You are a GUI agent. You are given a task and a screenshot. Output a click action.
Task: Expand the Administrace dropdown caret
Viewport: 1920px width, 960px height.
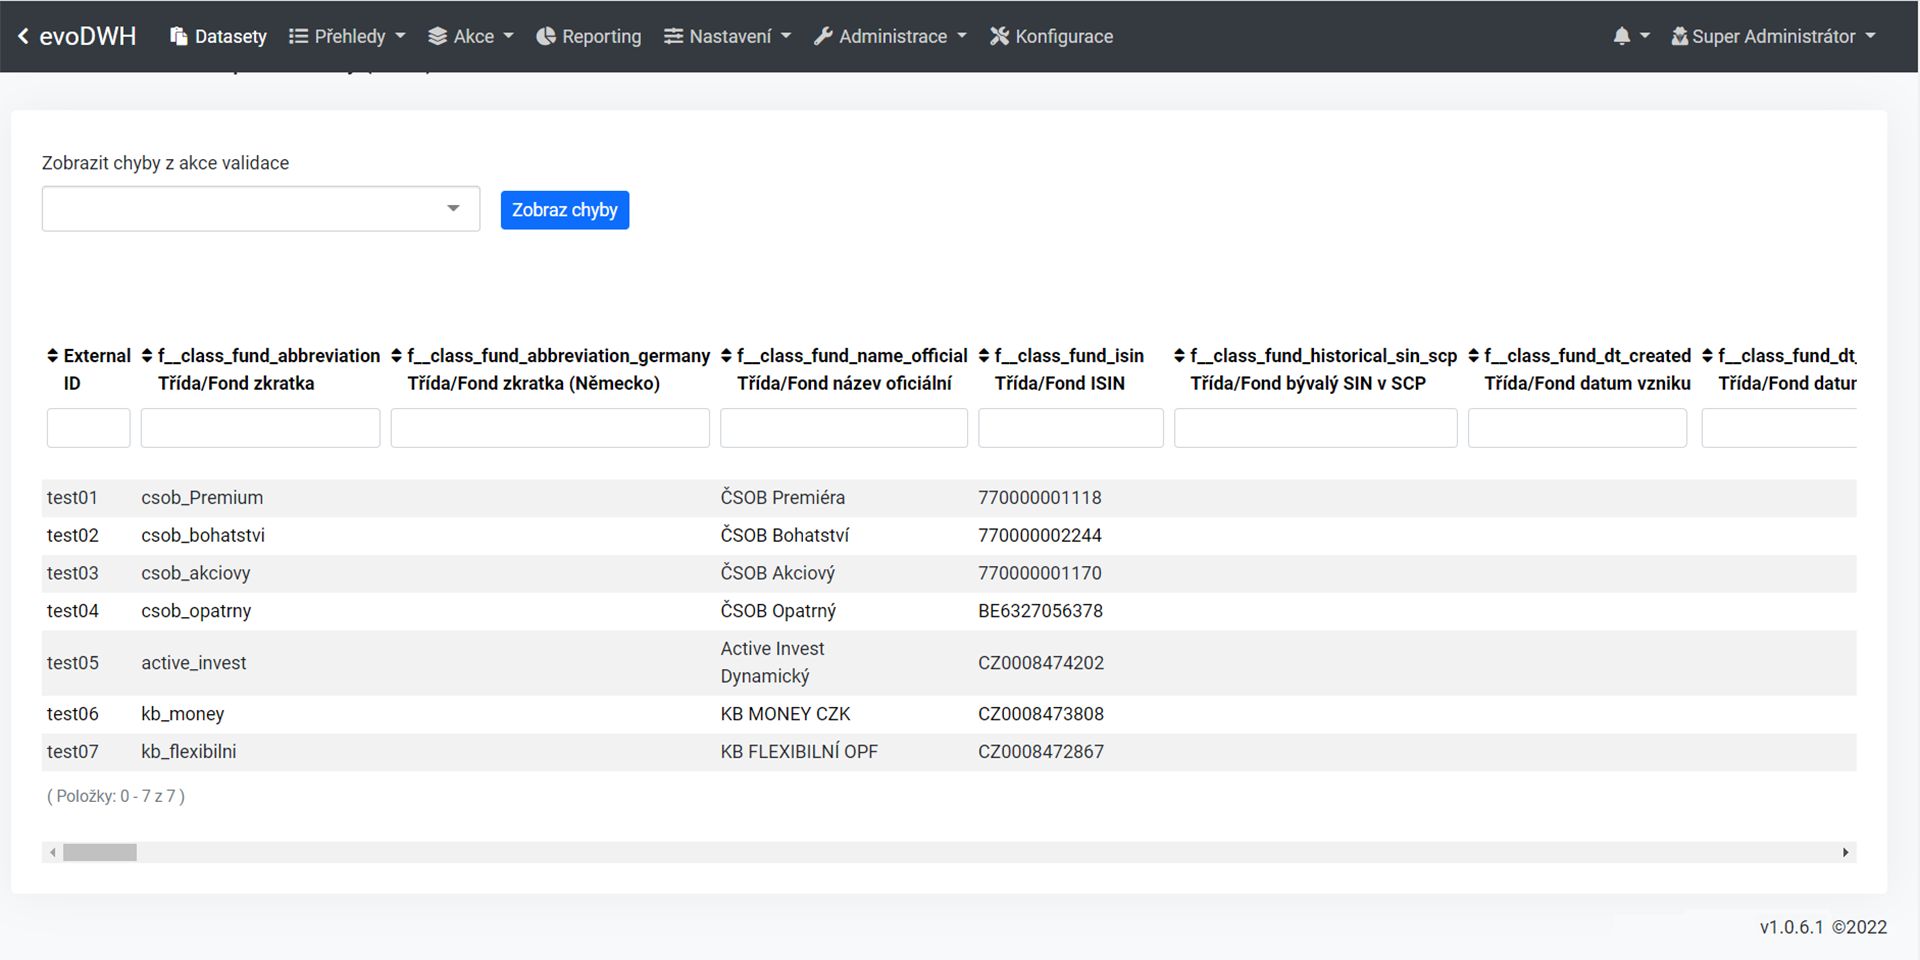(962, 36)
